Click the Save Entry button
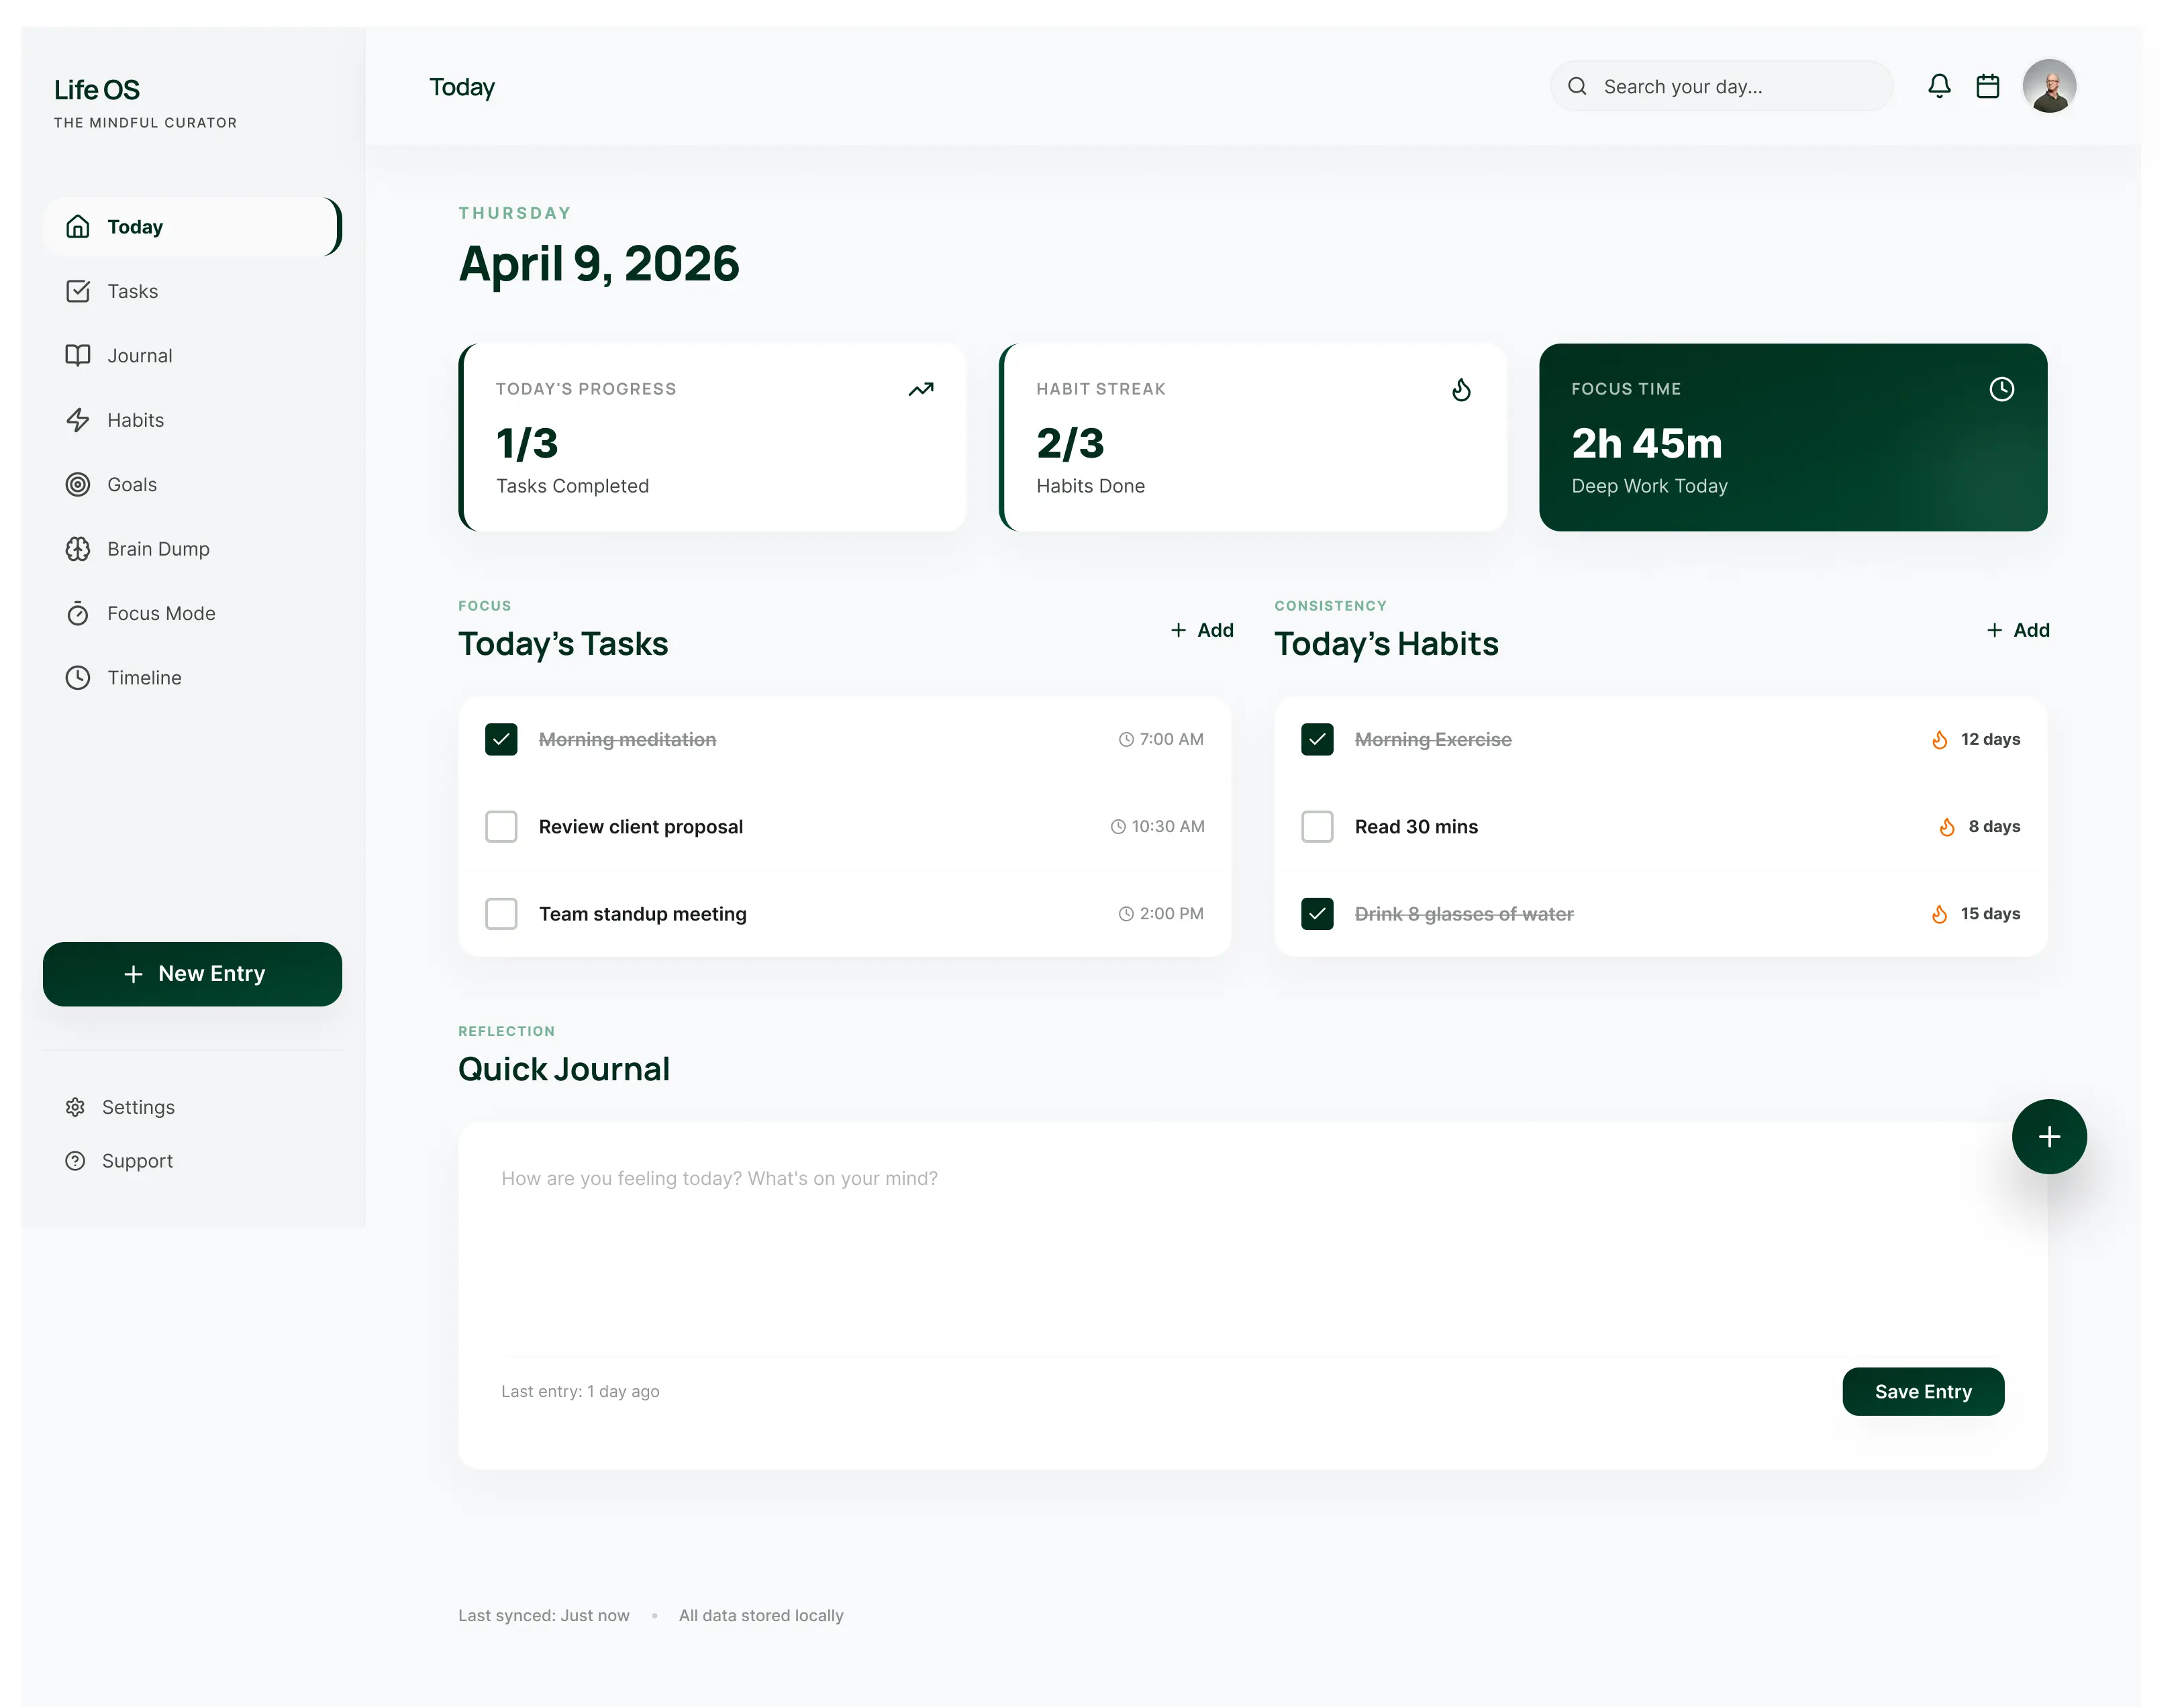 pos(1923,1392)
